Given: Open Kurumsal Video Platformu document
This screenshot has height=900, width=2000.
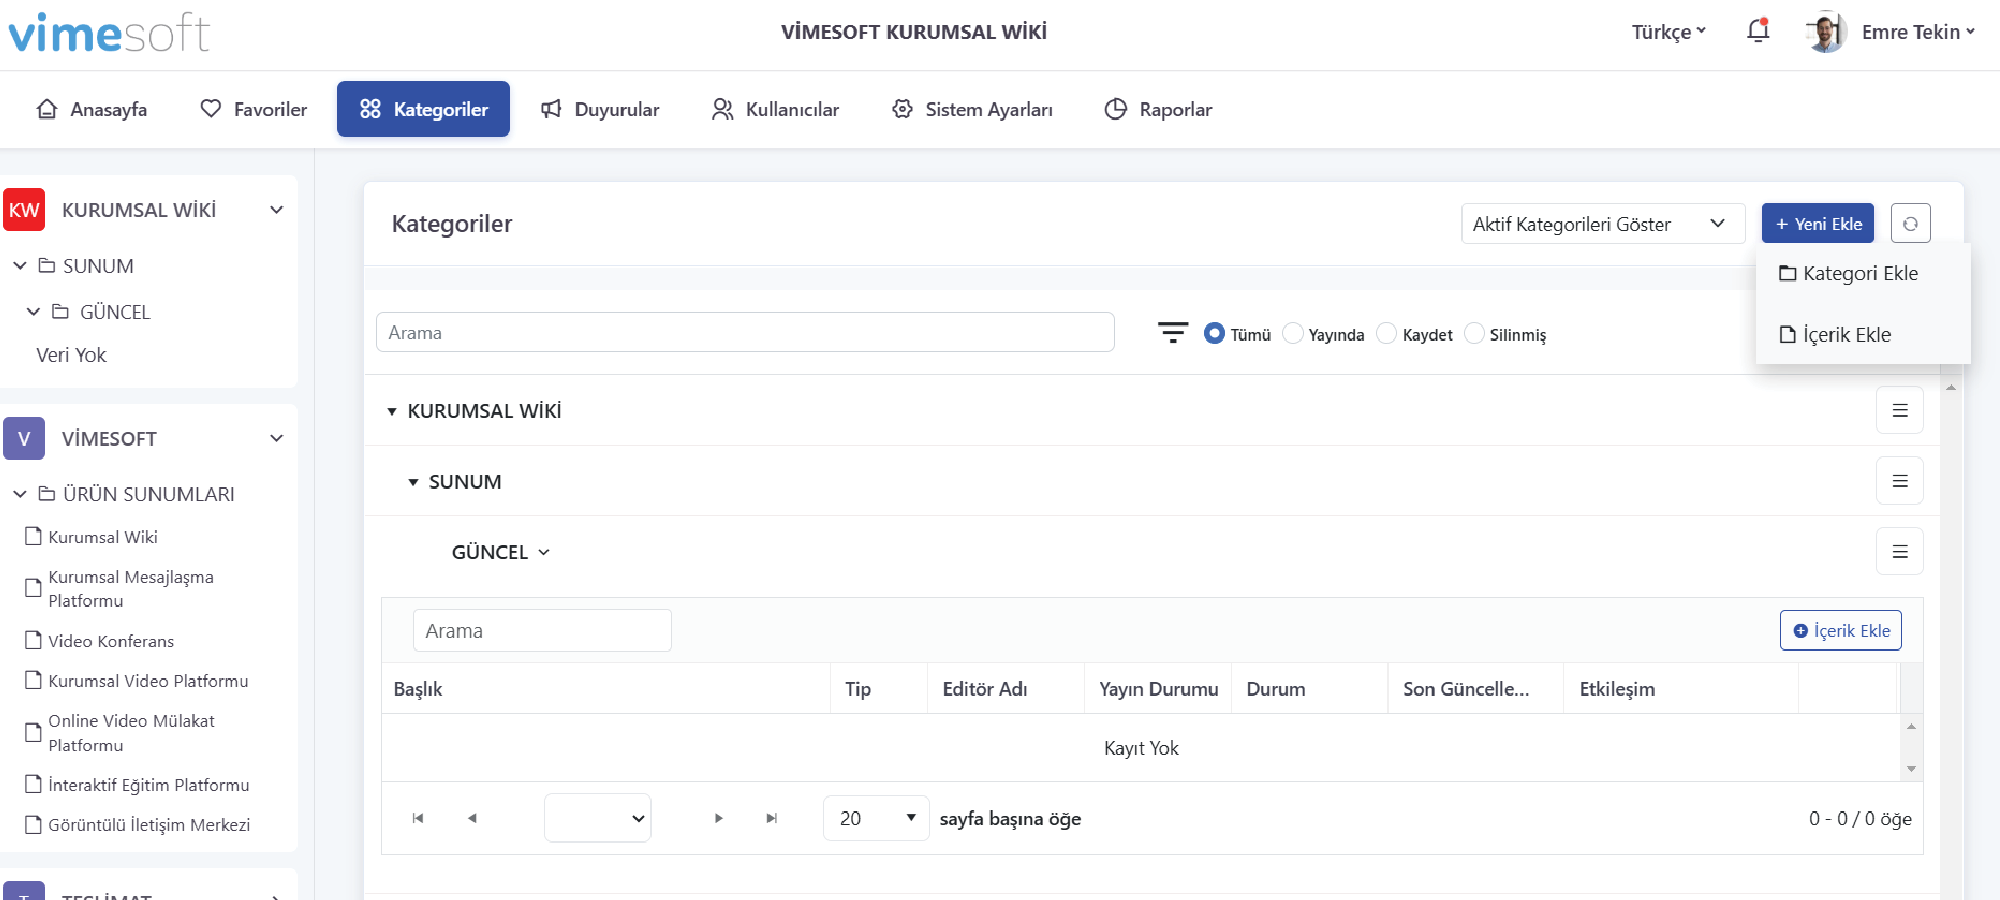Looking at the screenshot, I should click(x=137, y=681).
